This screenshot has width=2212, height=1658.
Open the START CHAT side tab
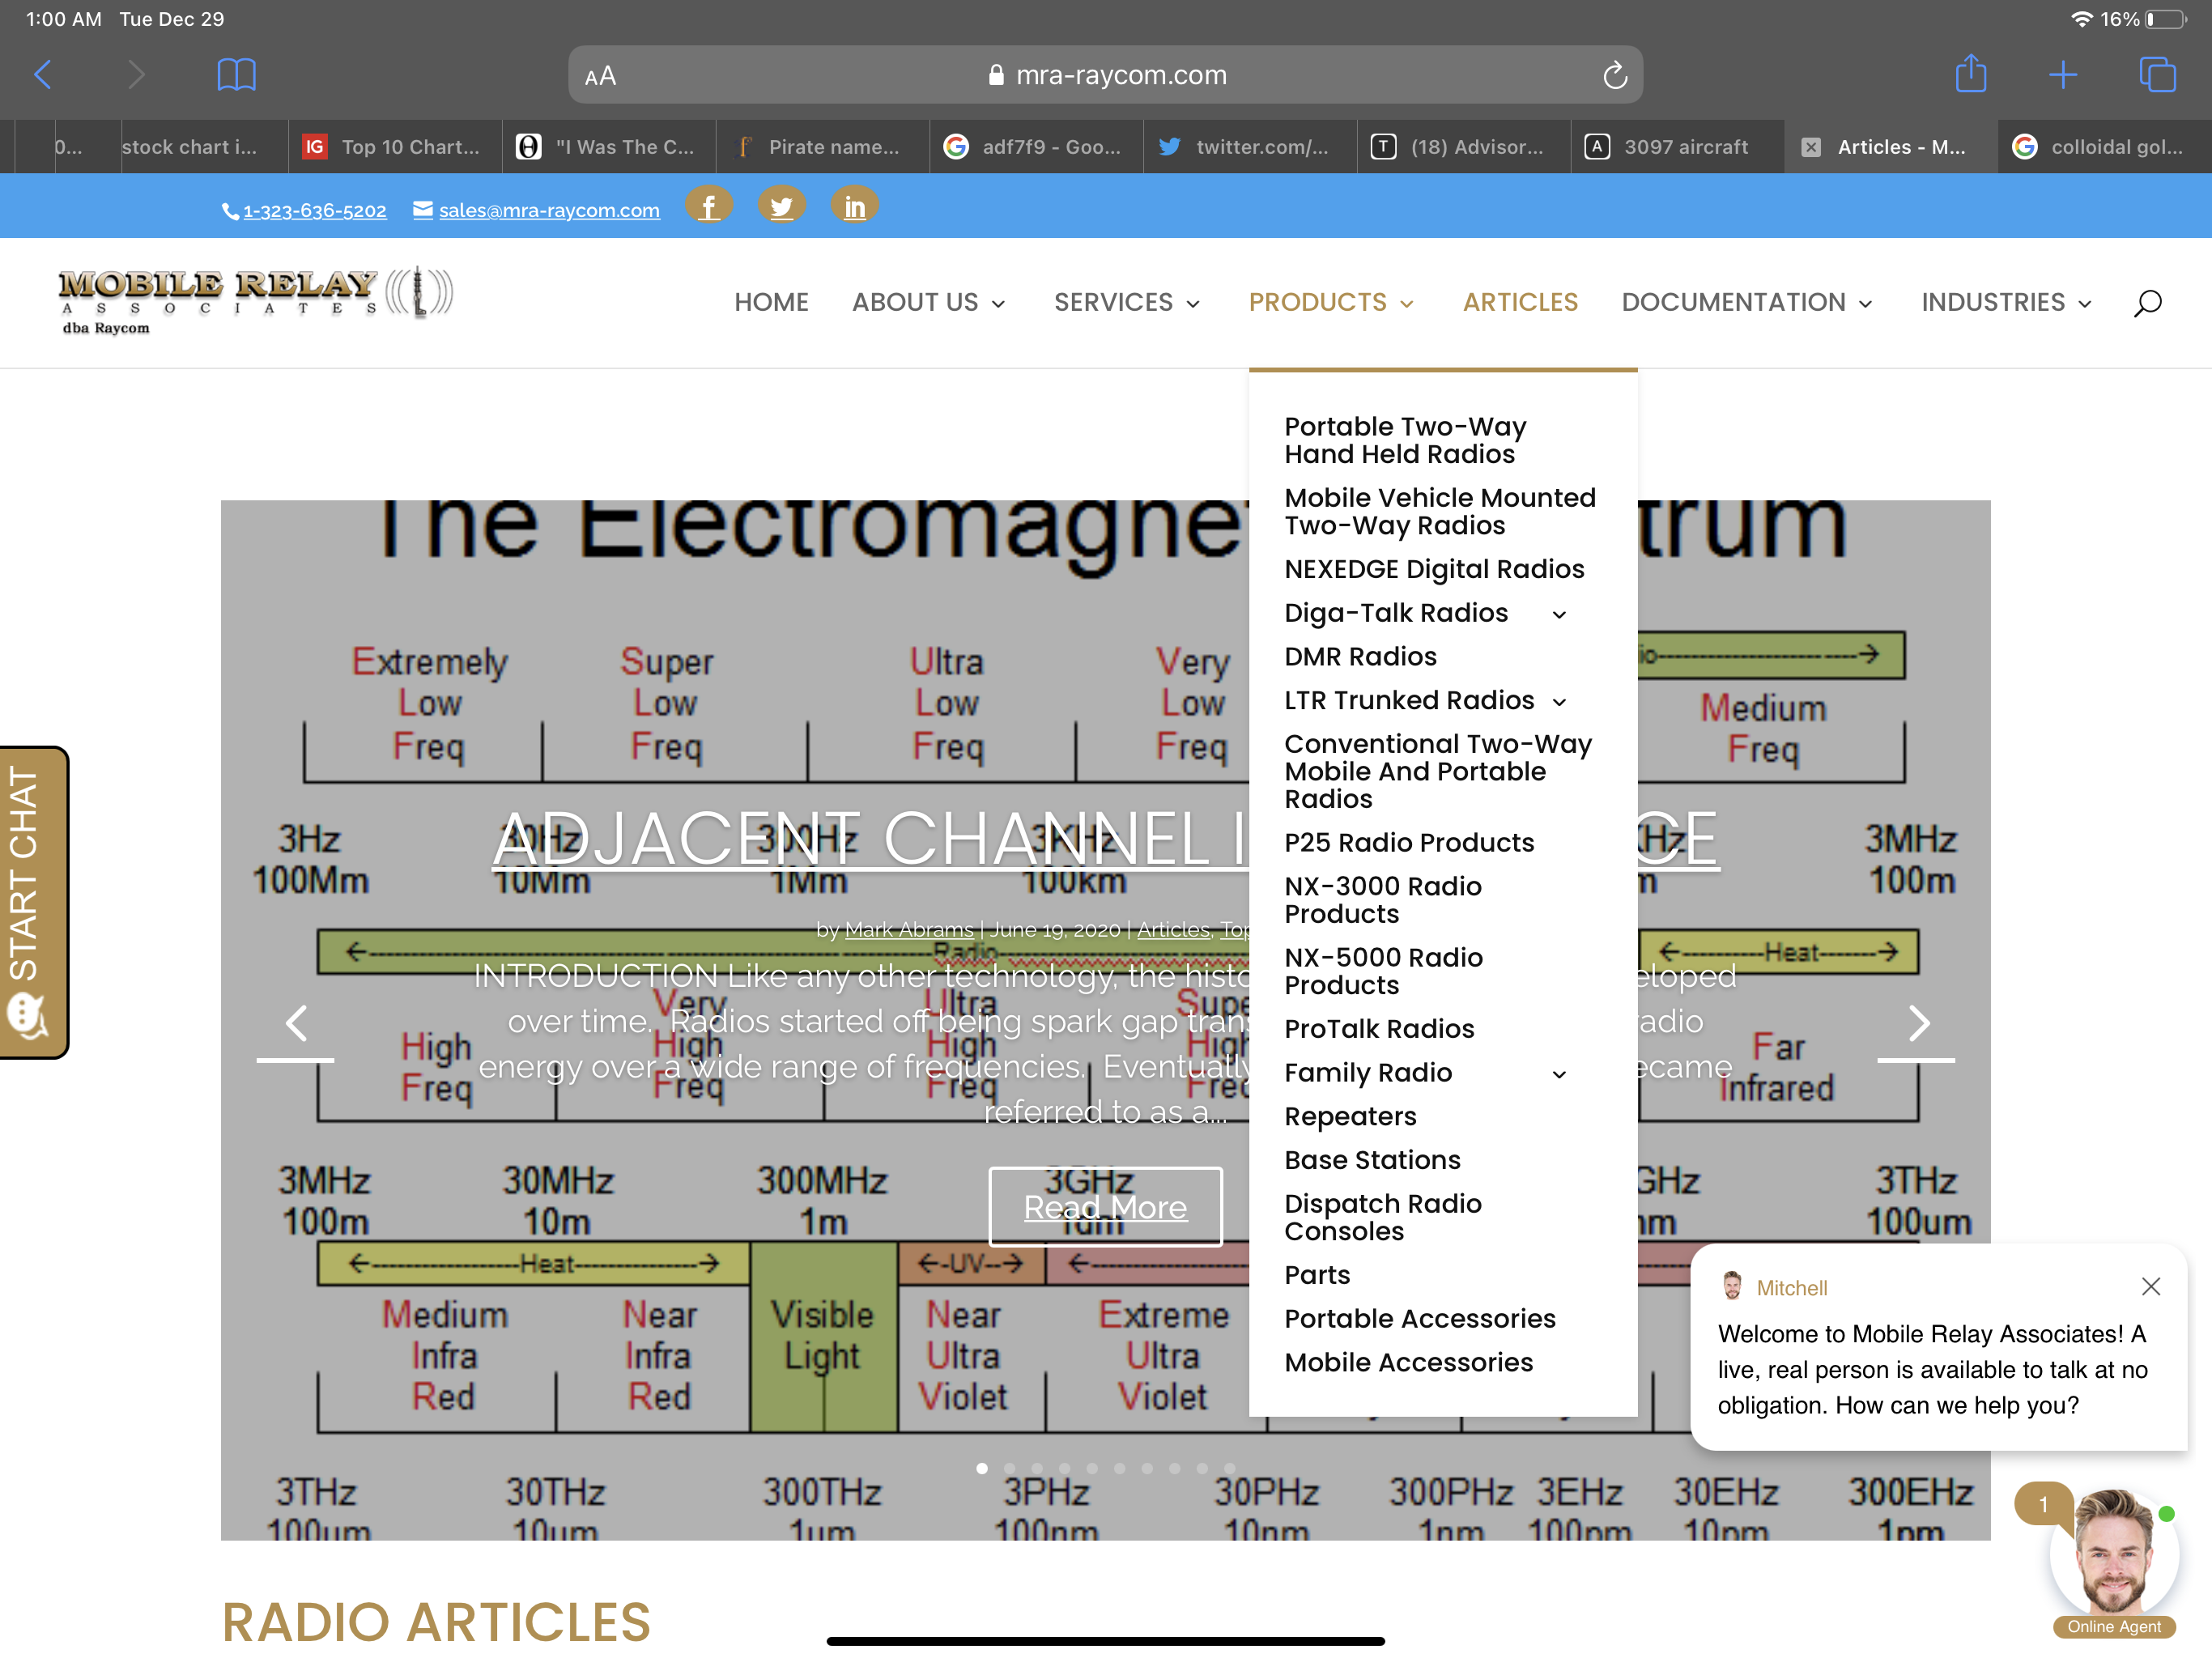33,902
